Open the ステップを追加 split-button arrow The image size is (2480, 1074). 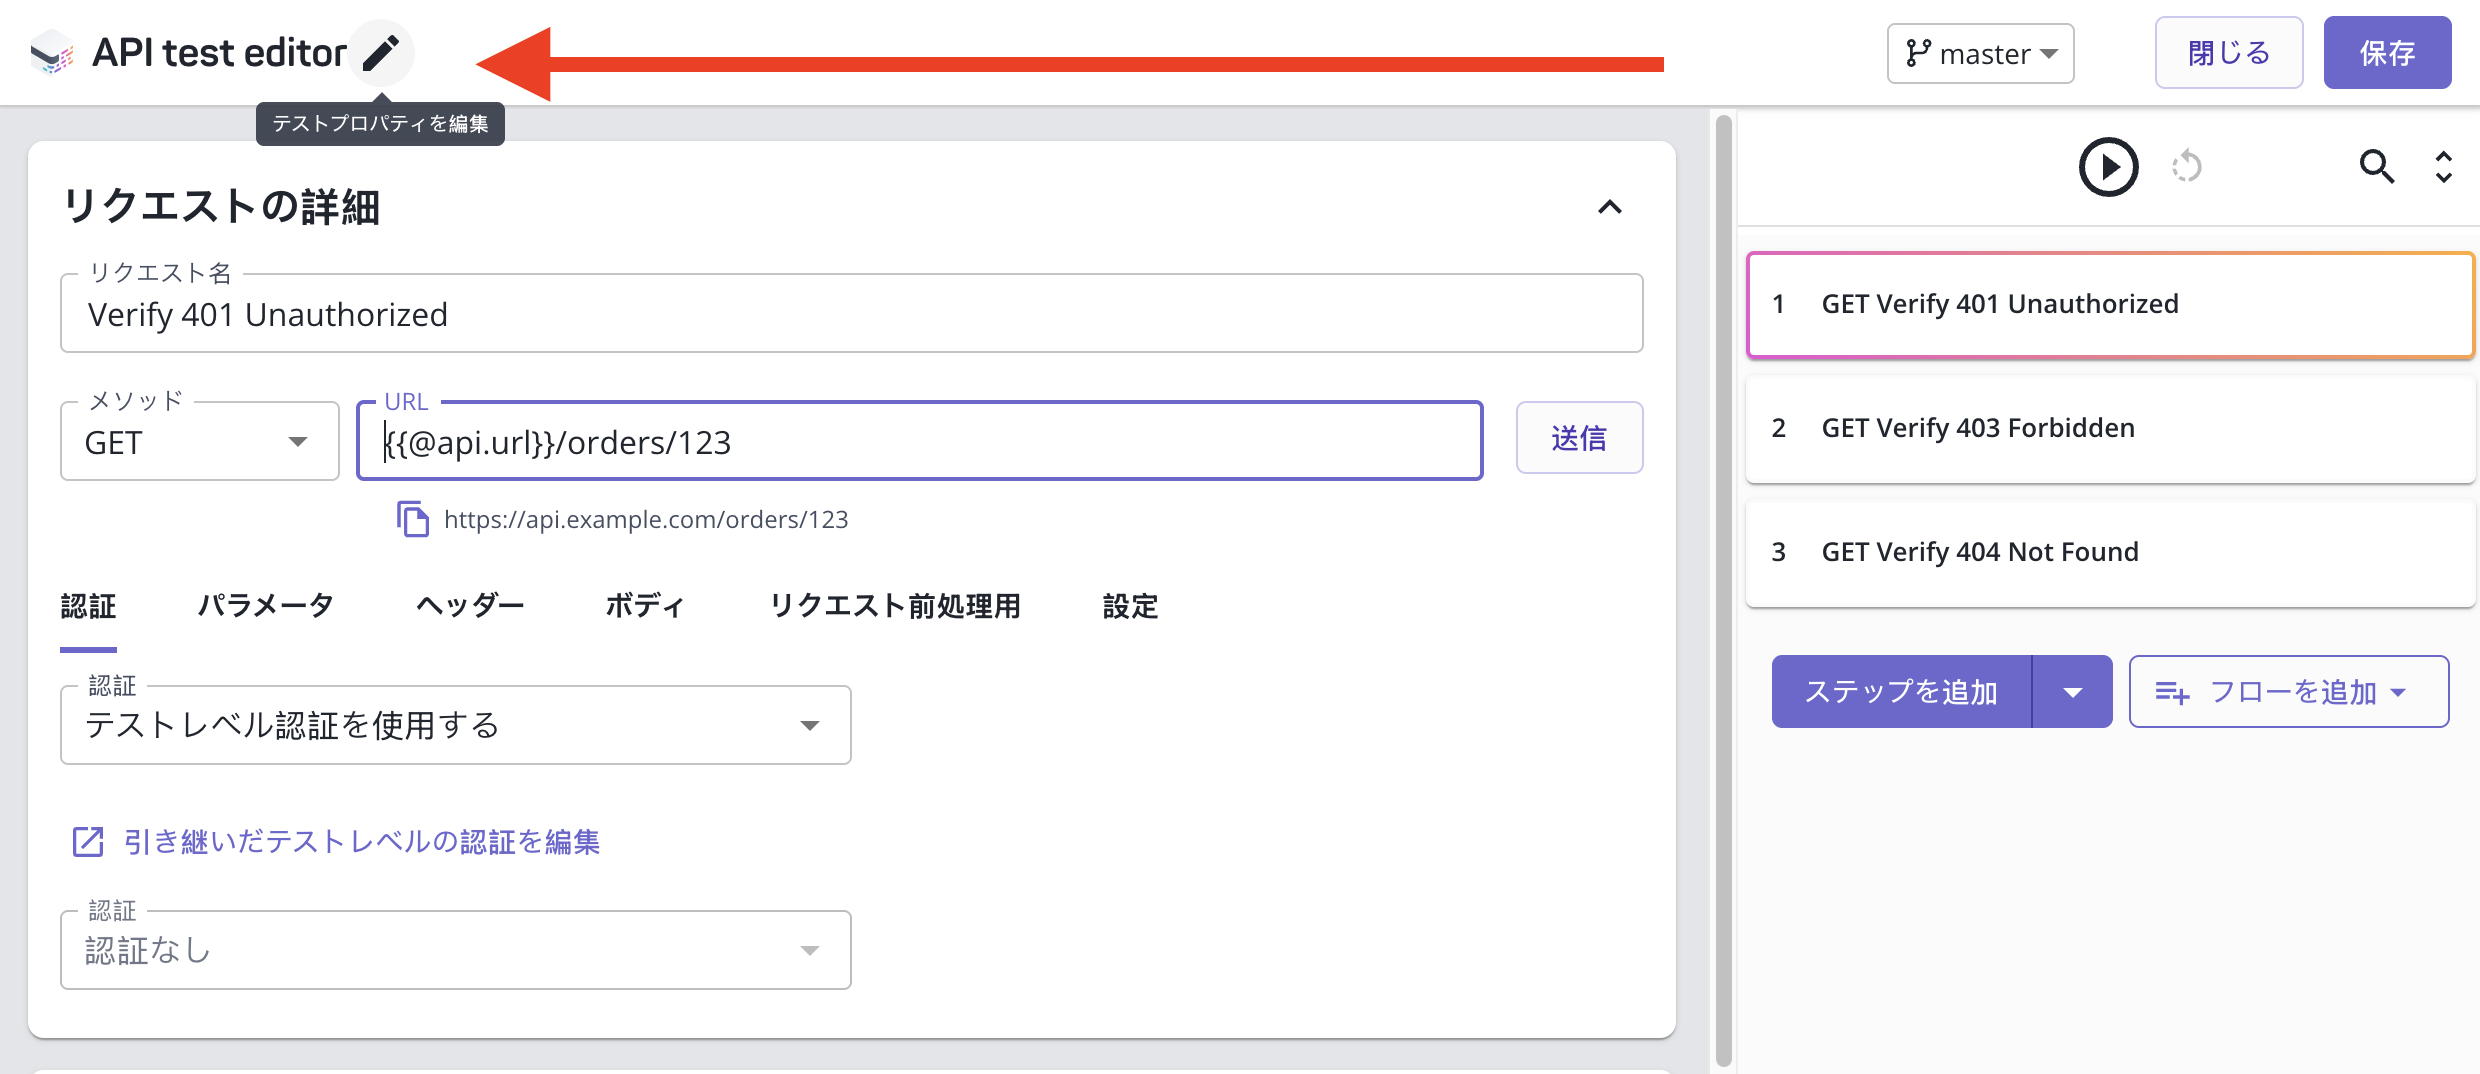click(2073, 691)
